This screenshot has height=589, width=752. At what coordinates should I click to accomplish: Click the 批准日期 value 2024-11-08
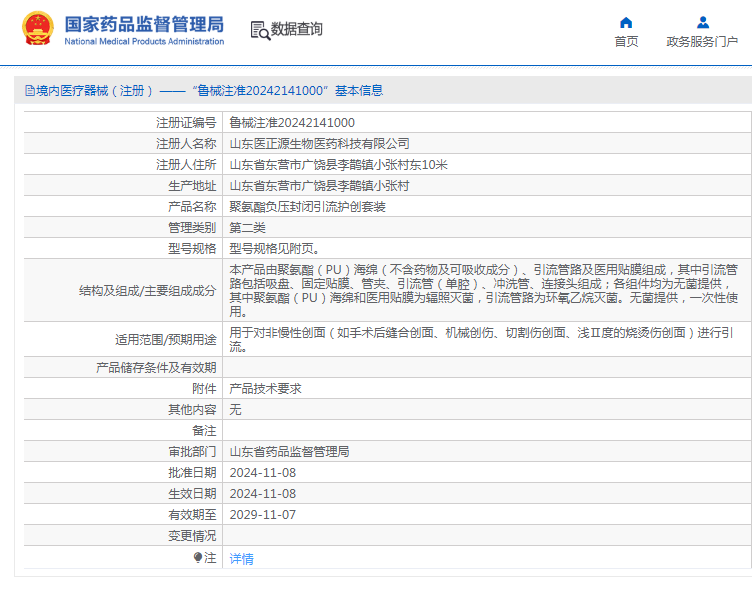click(x=262, y=472)
